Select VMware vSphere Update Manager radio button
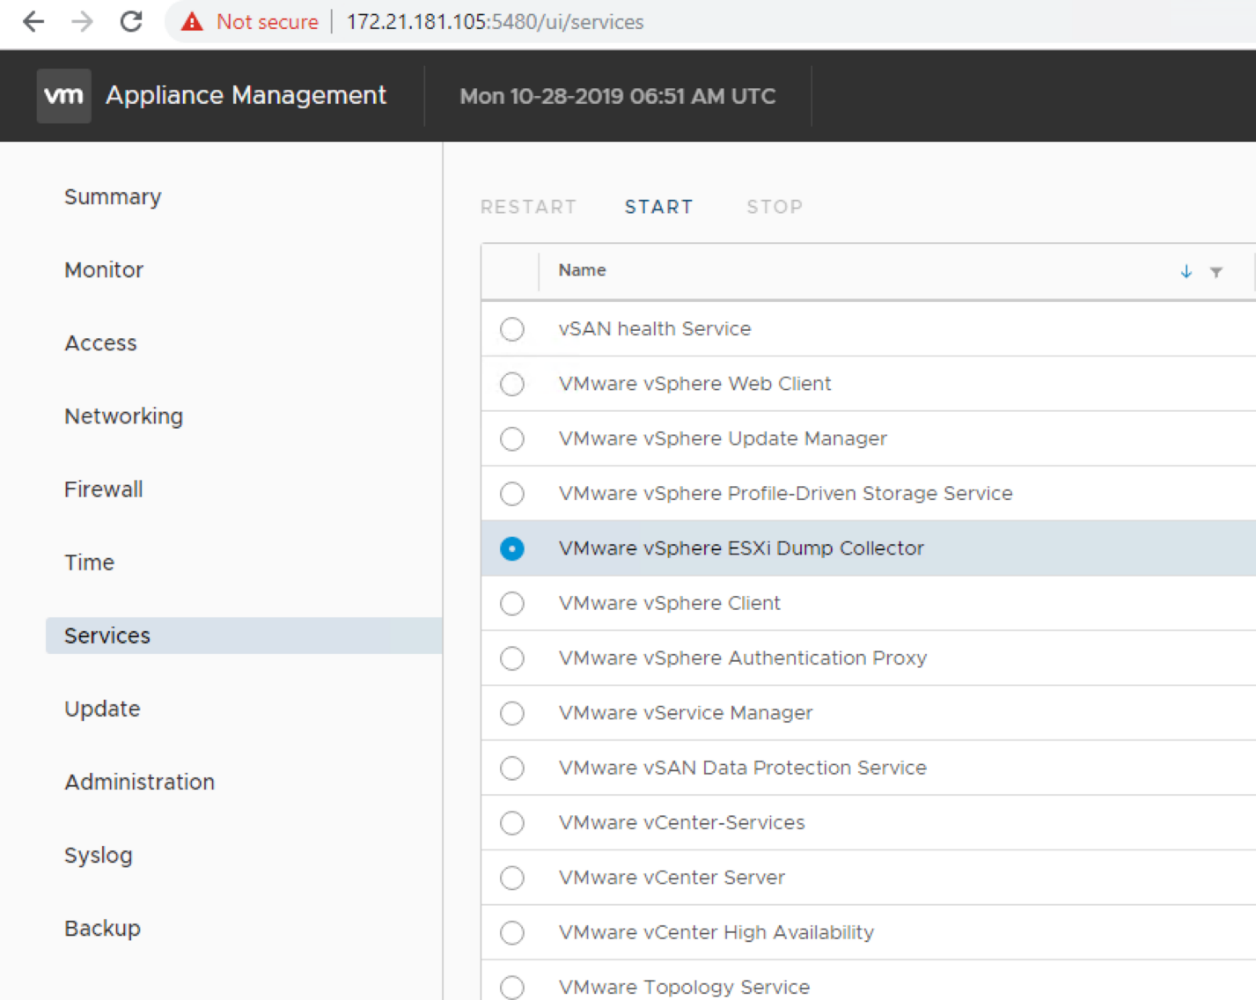 coord(512,439)
